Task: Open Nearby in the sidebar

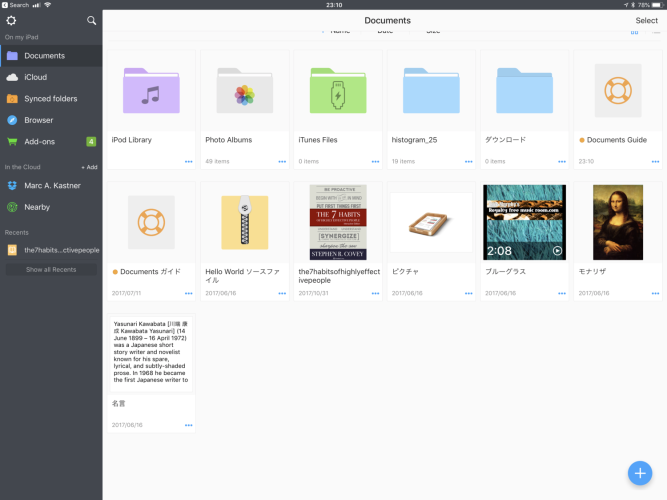Action: pyautogui.click(x=37, y=207)
